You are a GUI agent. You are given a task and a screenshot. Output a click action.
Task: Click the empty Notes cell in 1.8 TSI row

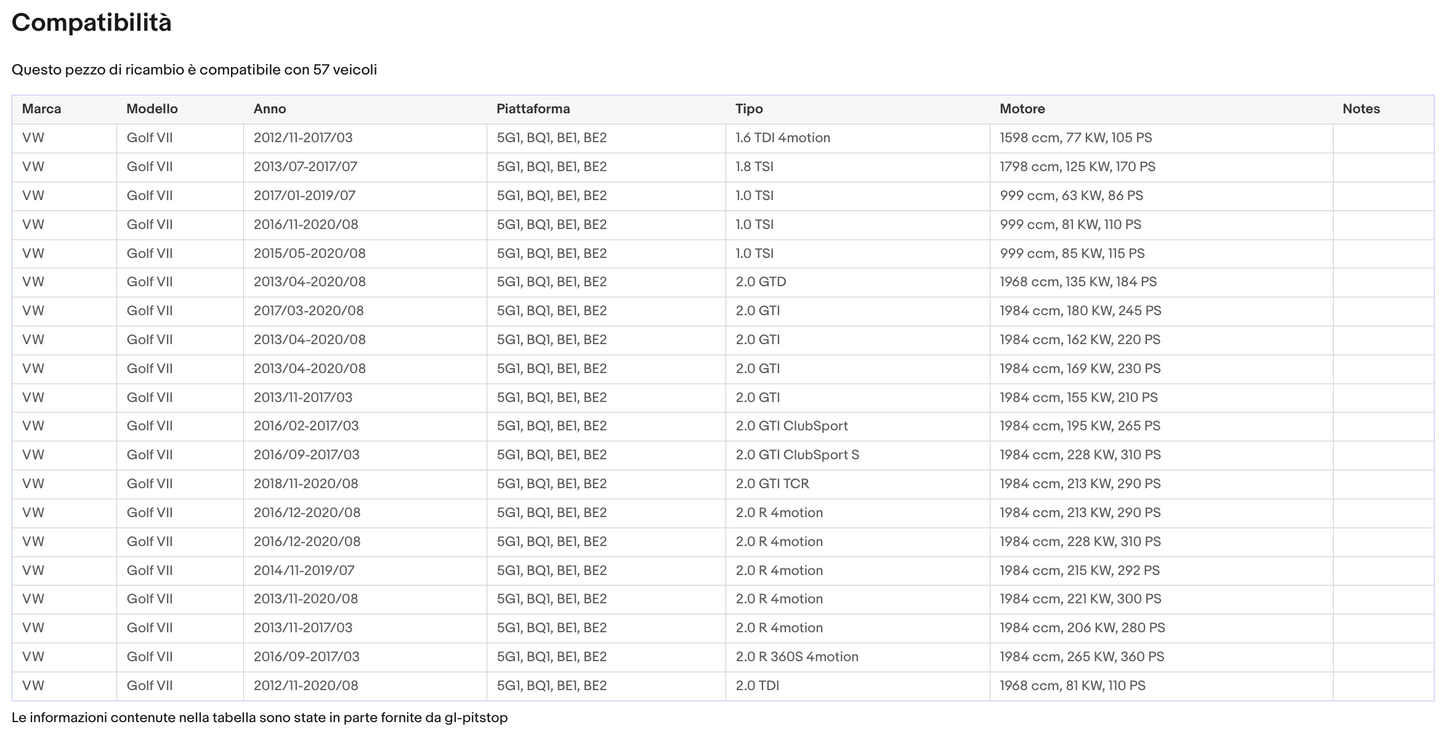click(x=1383, y=167)
